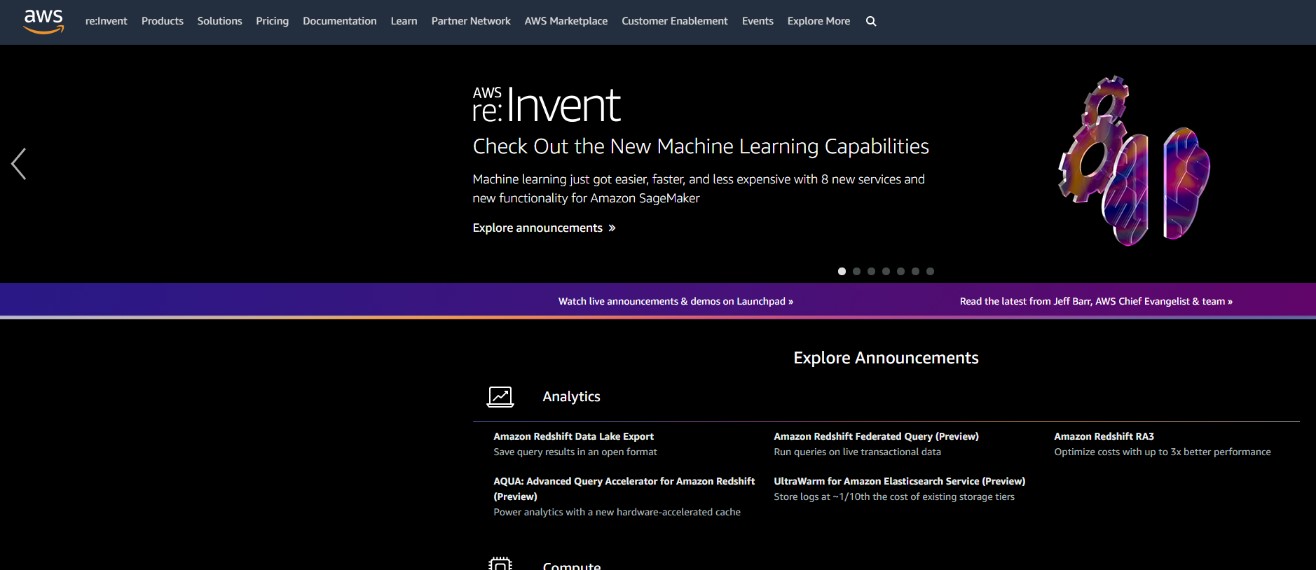
Task: Open AQUA Advanced Query Accelerator link
Action: [624, 489]
